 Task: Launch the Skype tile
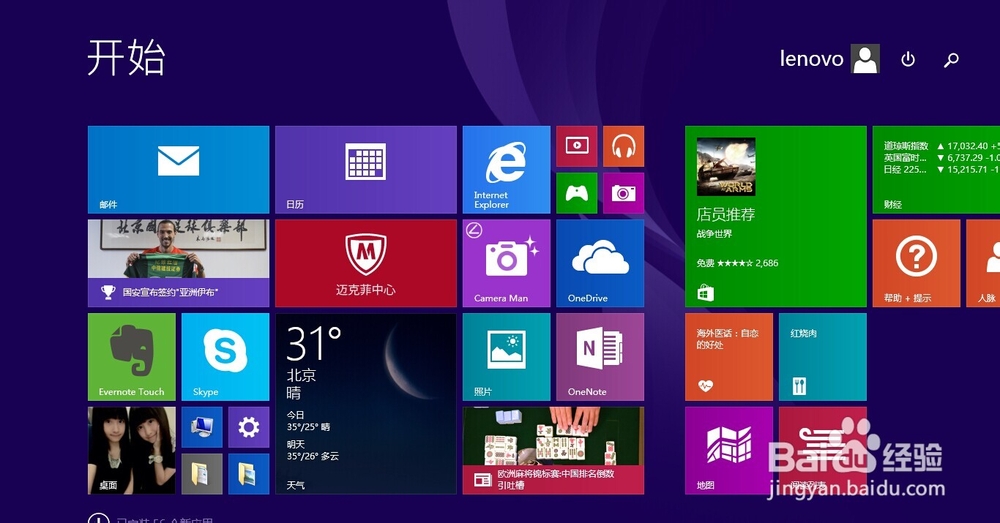tap(225, 357)
